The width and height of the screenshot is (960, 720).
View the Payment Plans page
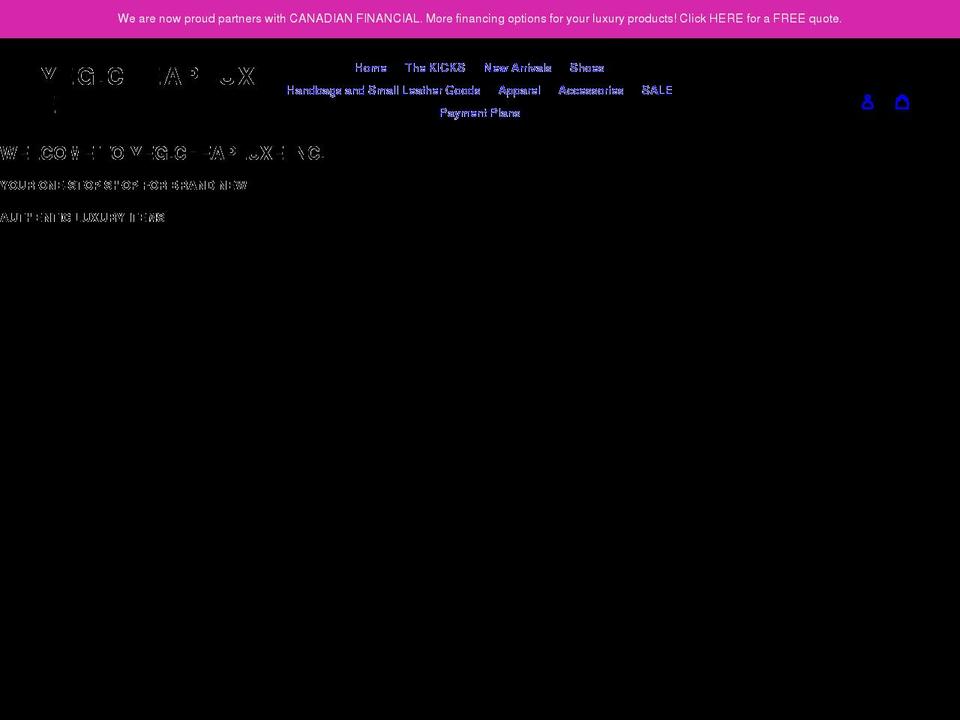pyautogui.click(x=480, y=112)
